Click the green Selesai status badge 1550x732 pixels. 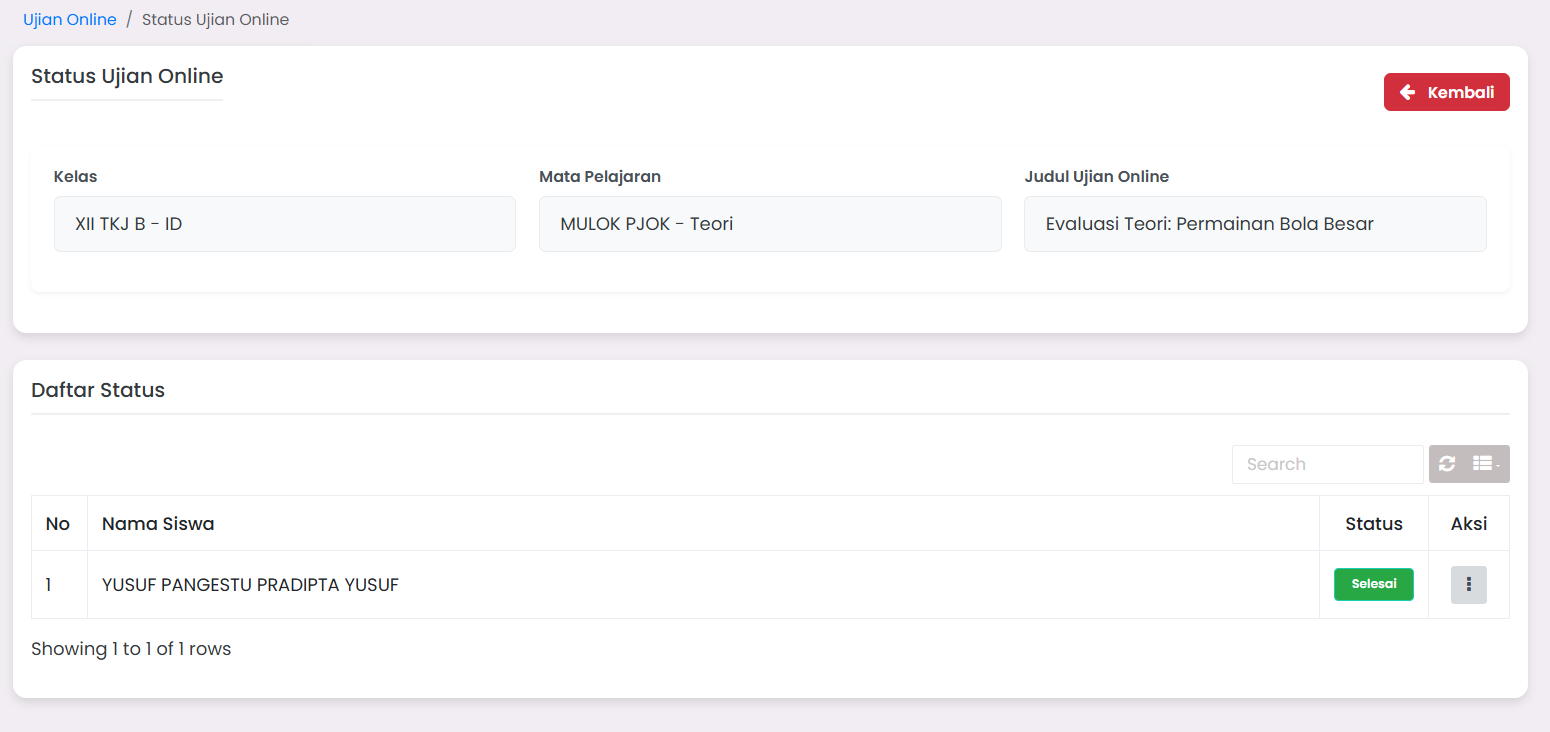(1373, 584)
